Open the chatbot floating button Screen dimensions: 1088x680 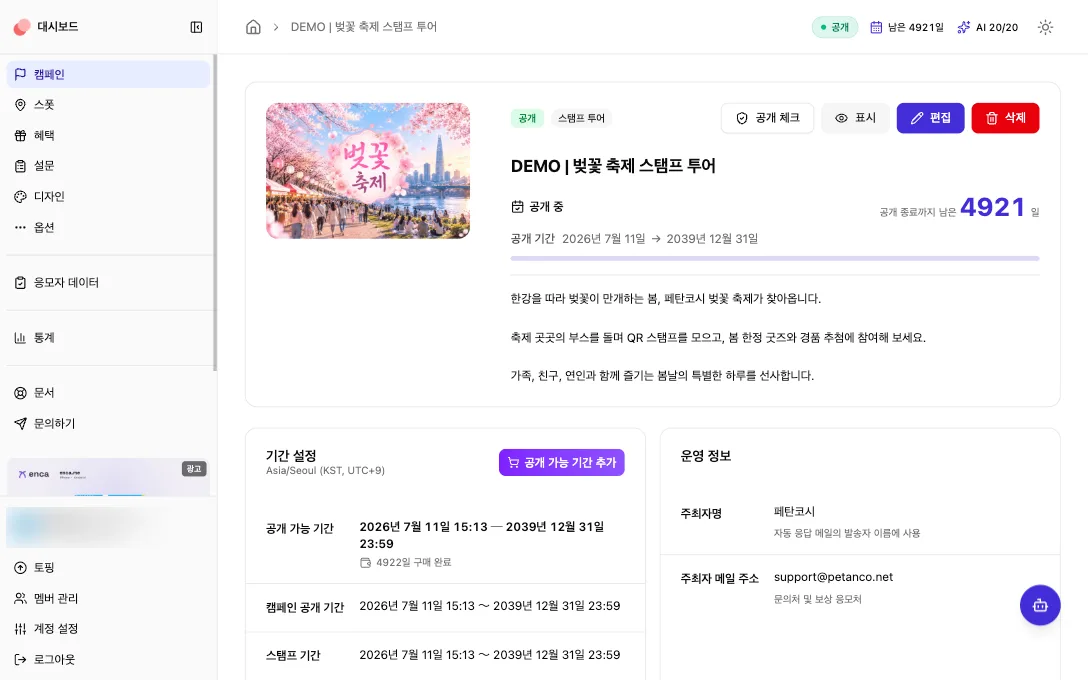pyautogui.click(x=1039, y=605)
